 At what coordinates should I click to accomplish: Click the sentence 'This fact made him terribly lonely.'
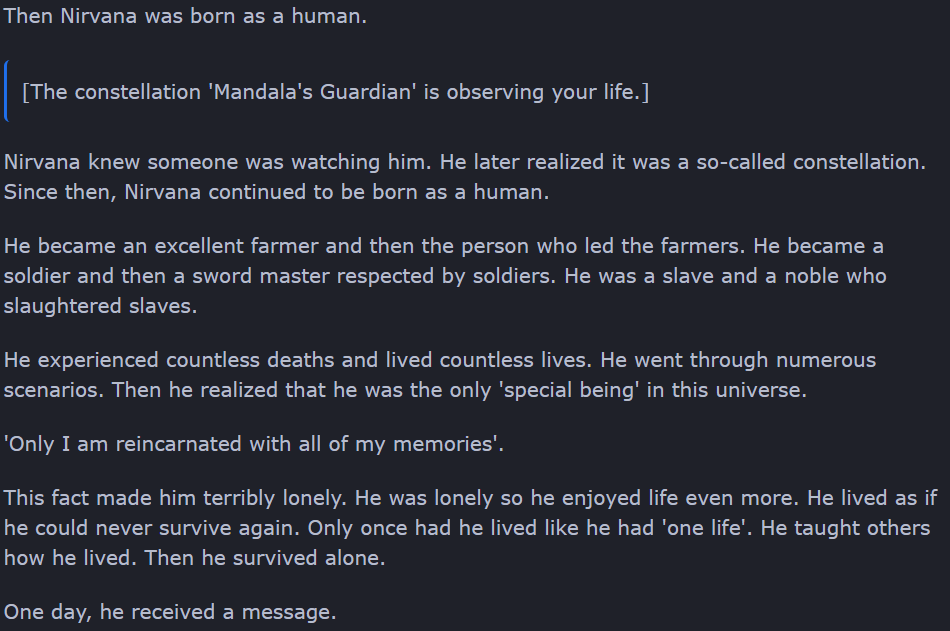[175, 498]
